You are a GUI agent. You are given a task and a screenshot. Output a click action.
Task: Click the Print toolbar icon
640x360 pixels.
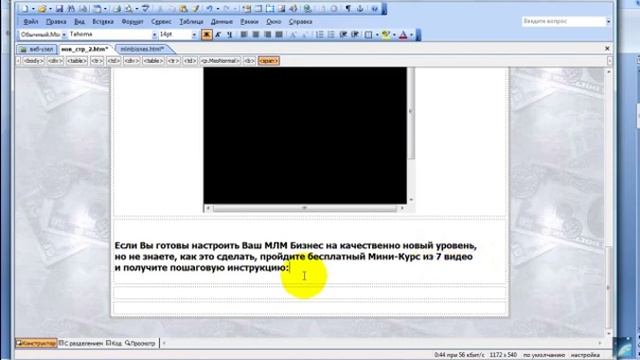tap(117, 9)
